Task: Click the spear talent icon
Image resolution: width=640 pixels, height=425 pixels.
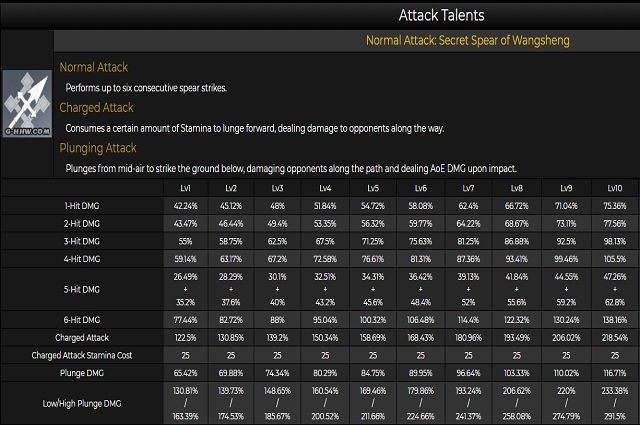Action: (x=27, y=103)
